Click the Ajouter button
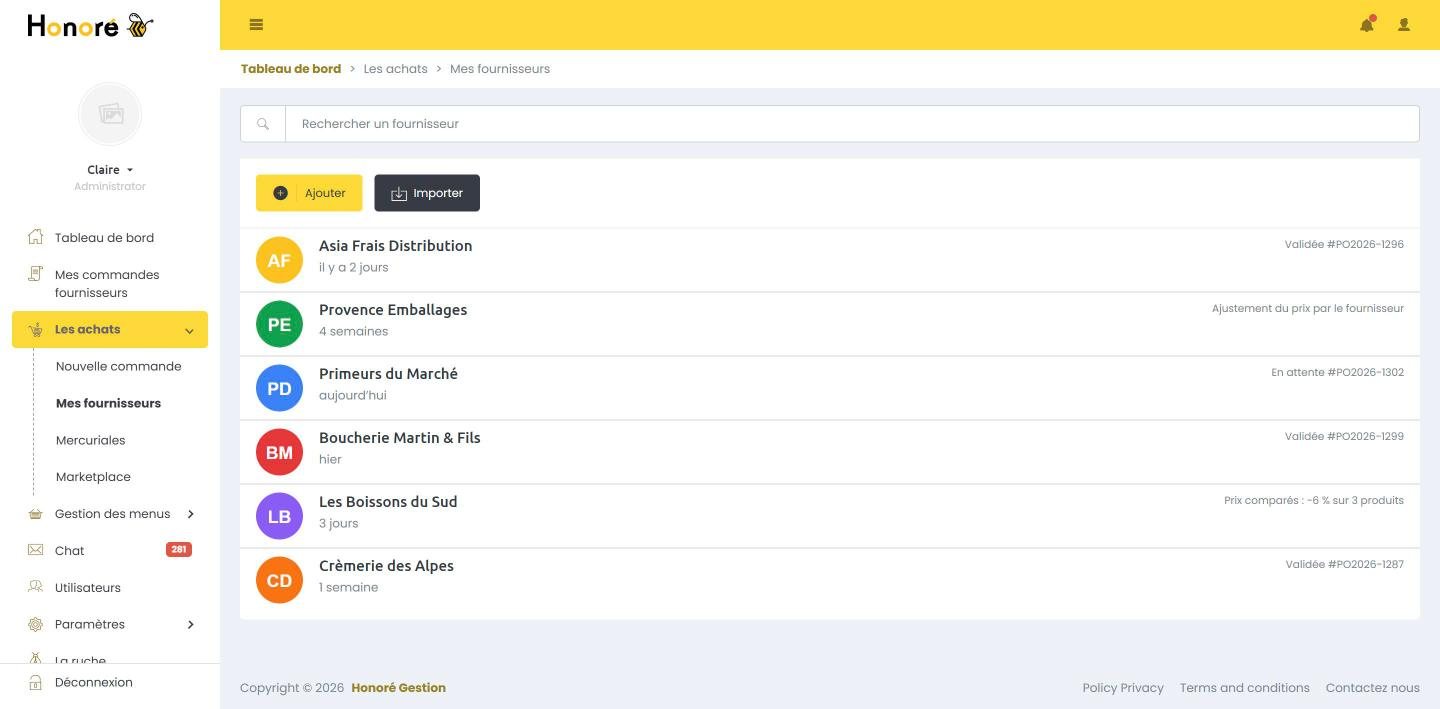This screenshot has width=1440, height=709. point(309,193)
